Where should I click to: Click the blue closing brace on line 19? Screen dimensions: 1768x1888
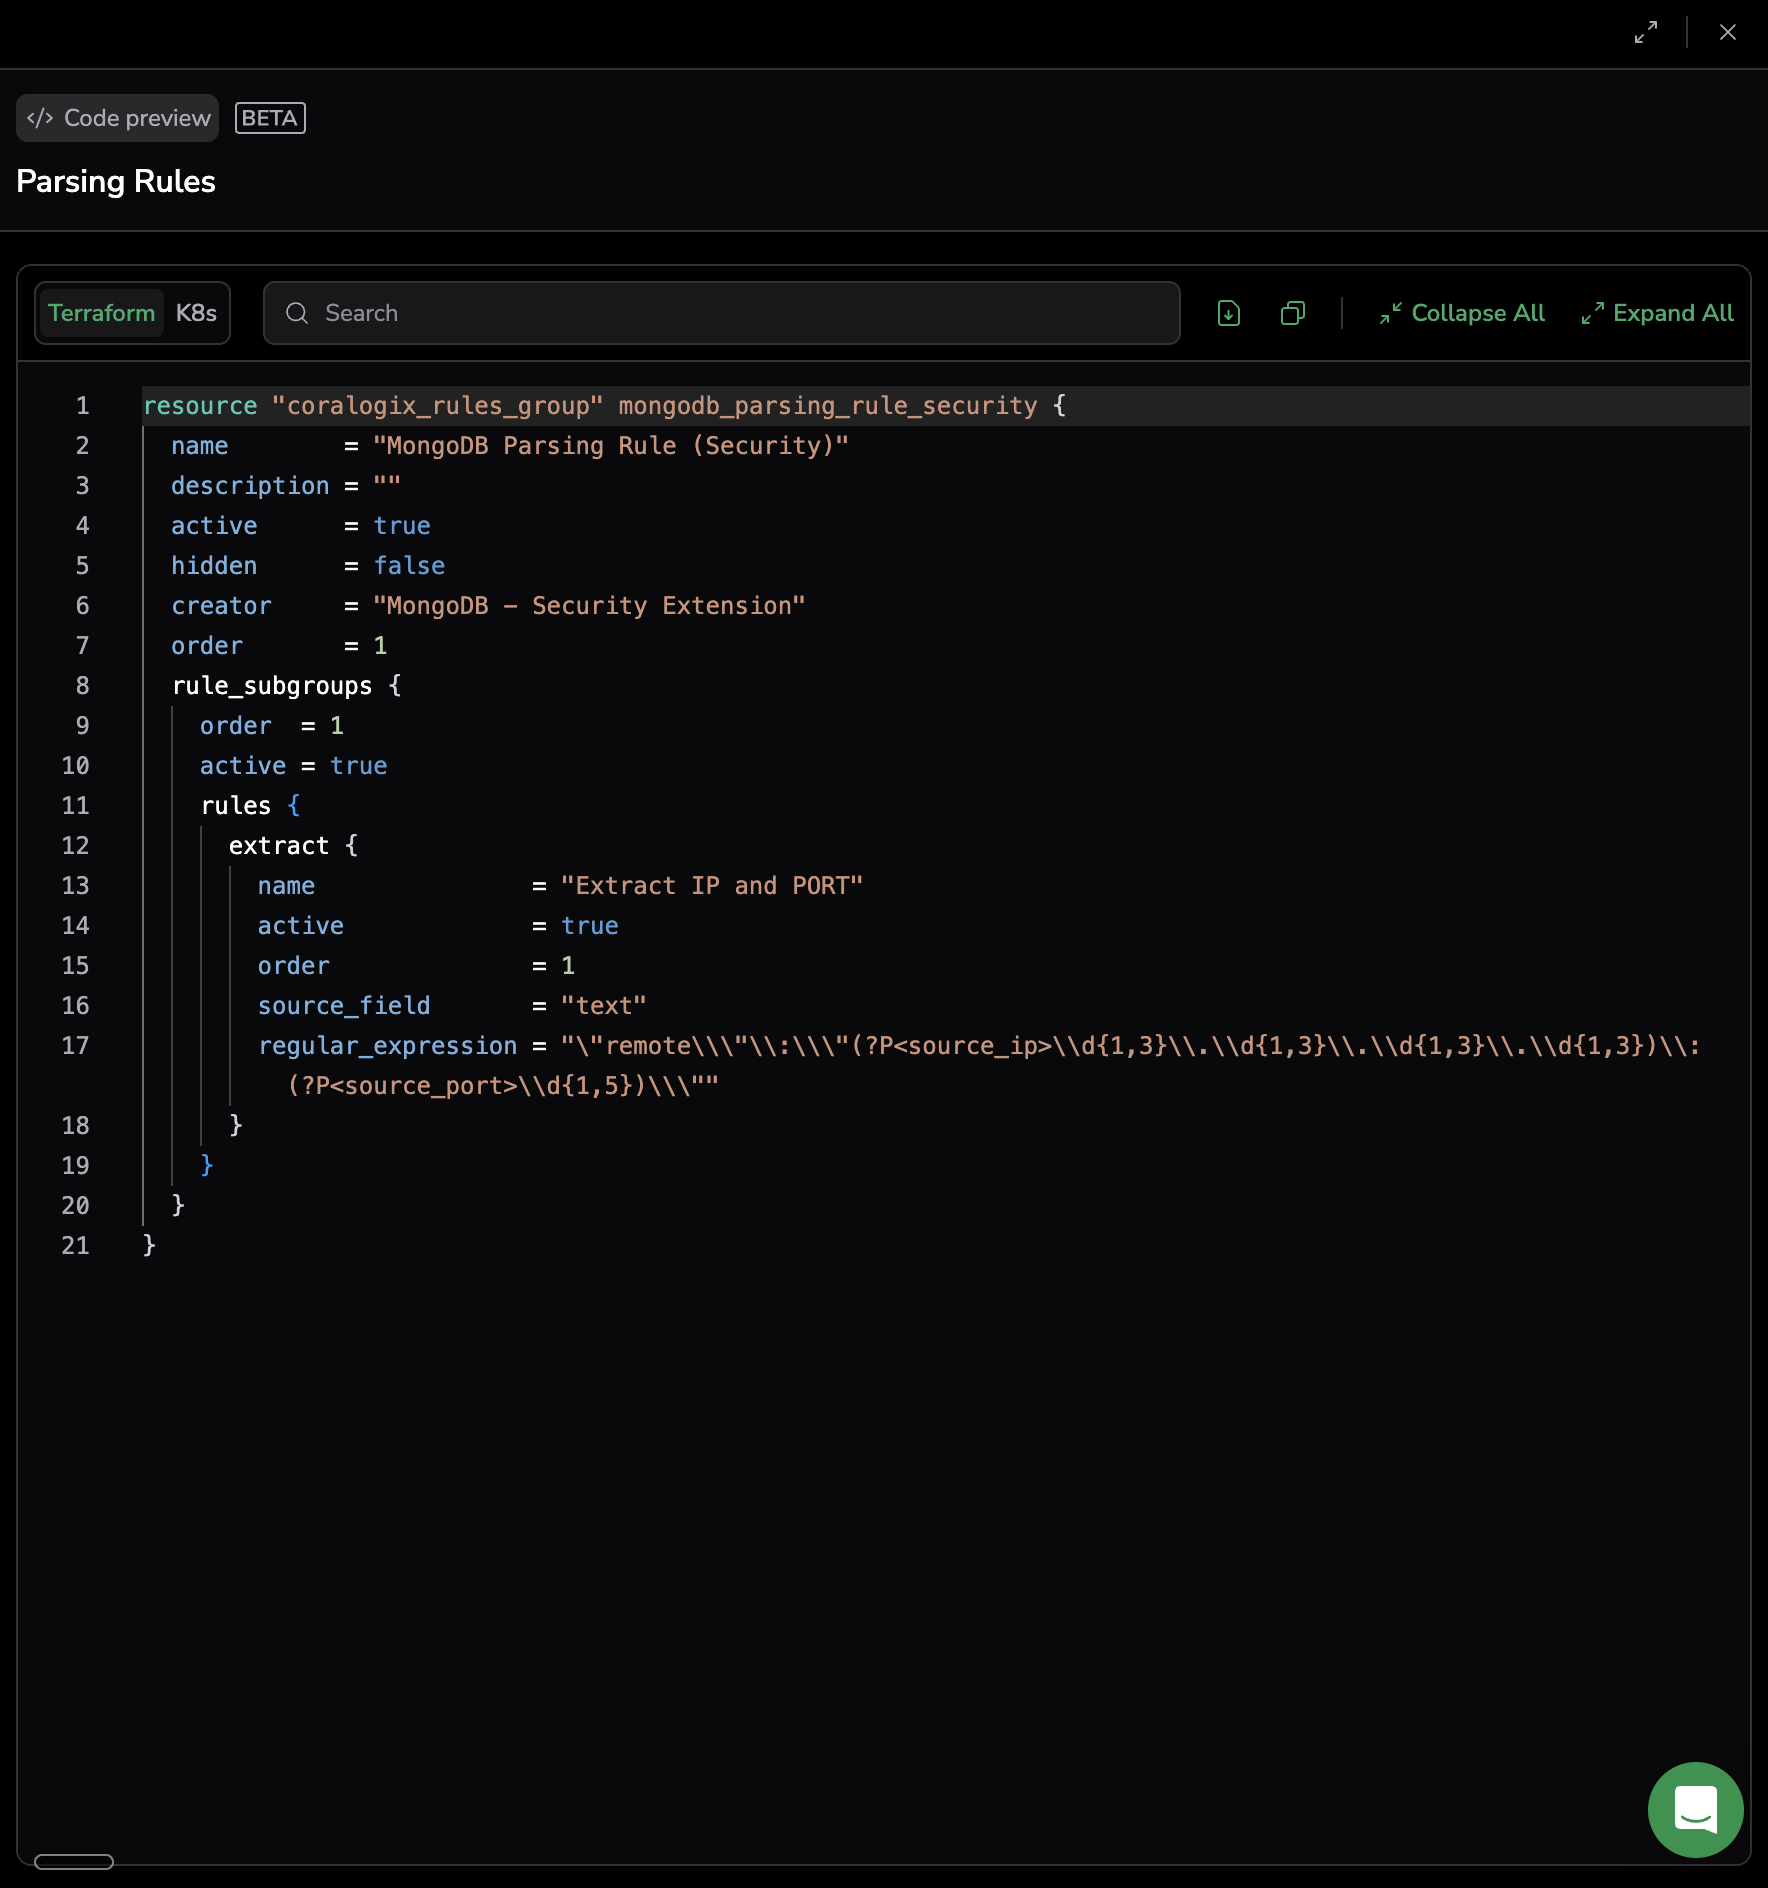point(207,1165)
